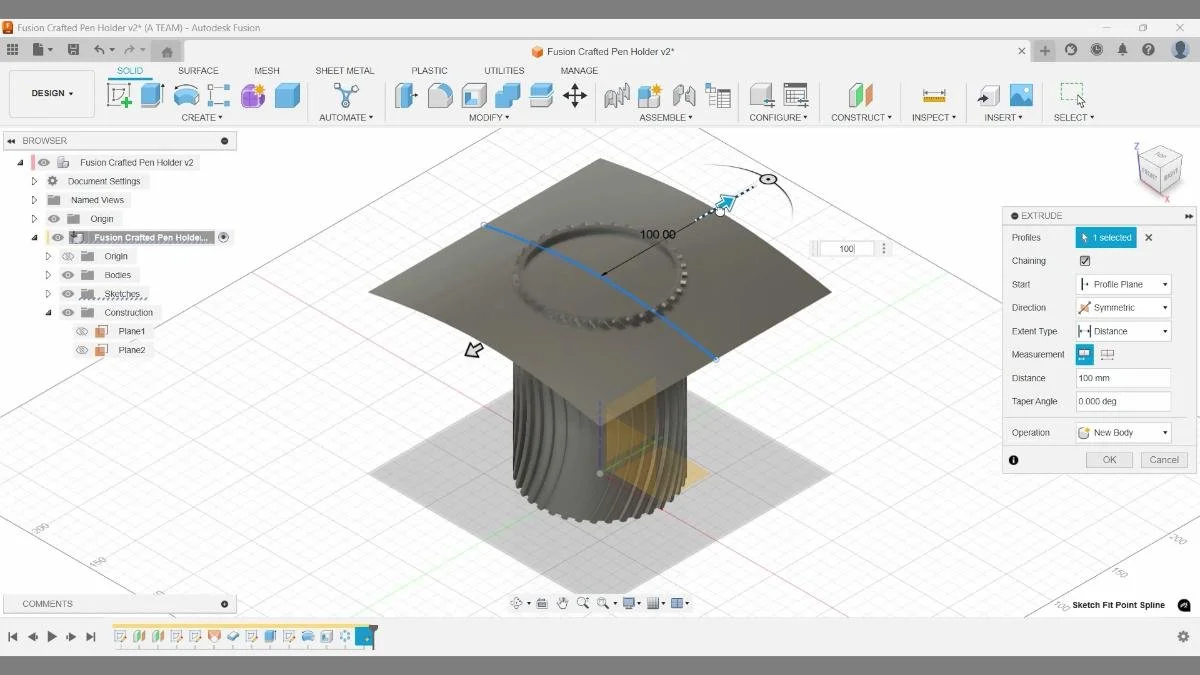This screenshot has width=1200, height=675.
Task: Select the Revolve tool
Action: coord(184,95)
